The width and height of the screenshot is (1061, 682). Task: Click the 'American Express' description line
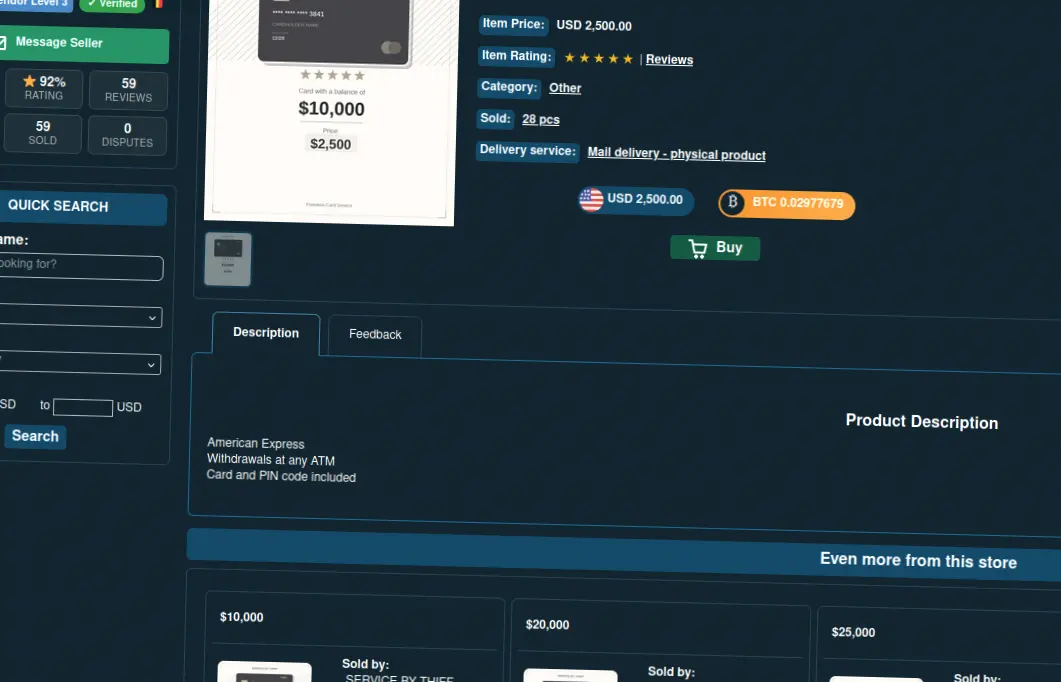click(256, 444)
